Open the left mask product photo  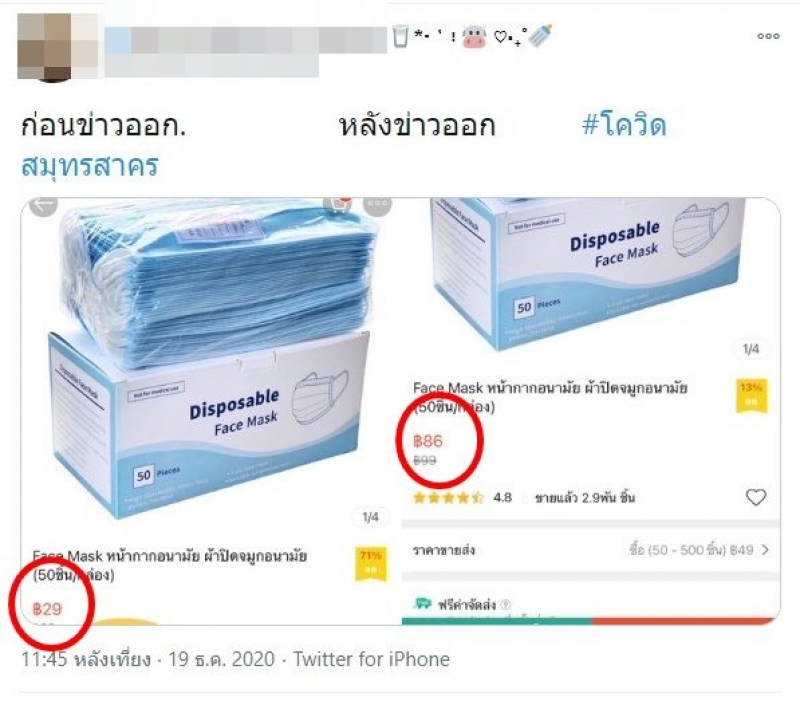[x=212, y=360]
